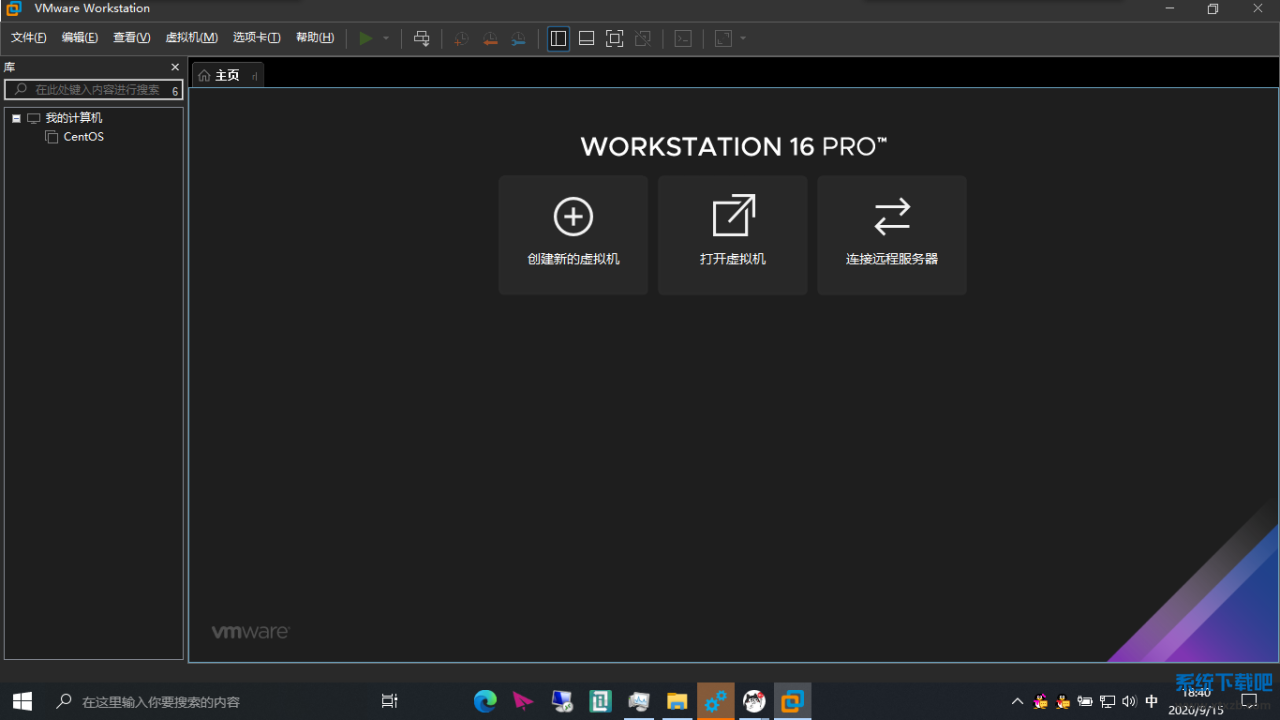The image size is (1280, 720).
Task: Open the 虚拟机(M) menu
Action: pyautogui.click(x=191, y=38)
